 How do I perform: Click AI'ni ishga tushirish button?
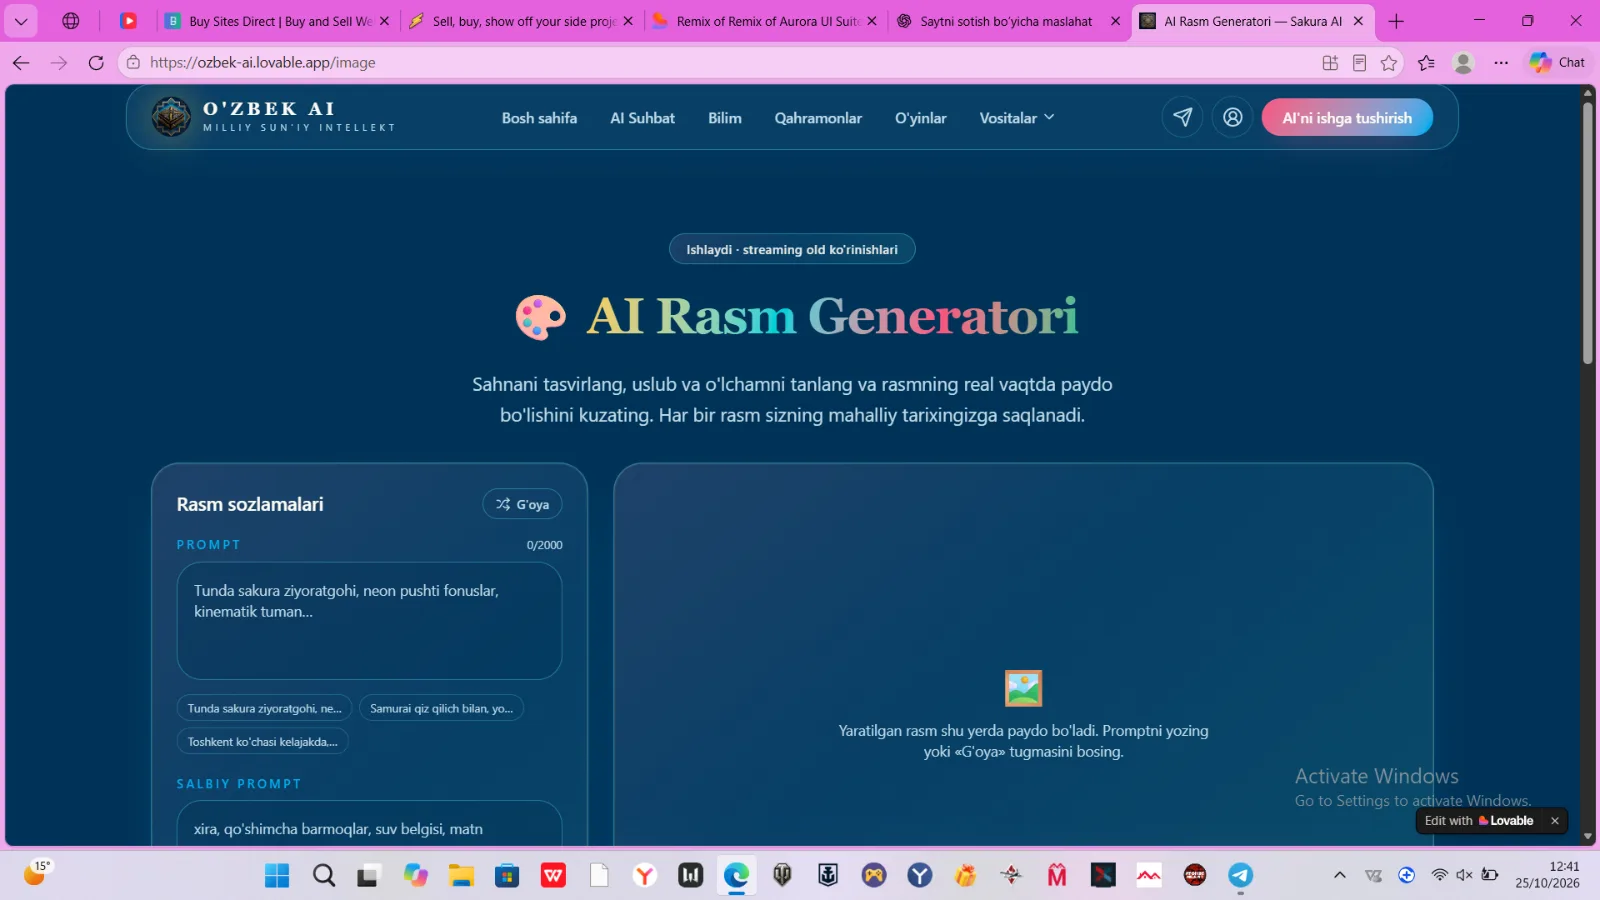(1347, 118)
